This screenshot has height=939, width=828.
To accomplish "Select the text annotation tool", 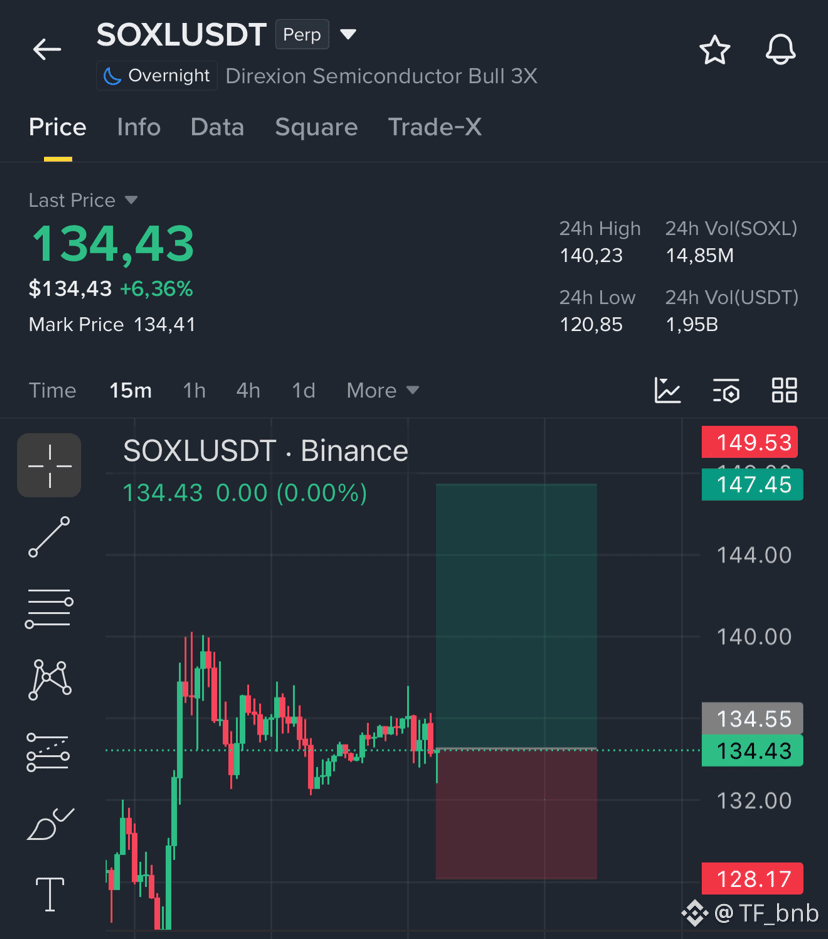I will click(x=50, y=895).
